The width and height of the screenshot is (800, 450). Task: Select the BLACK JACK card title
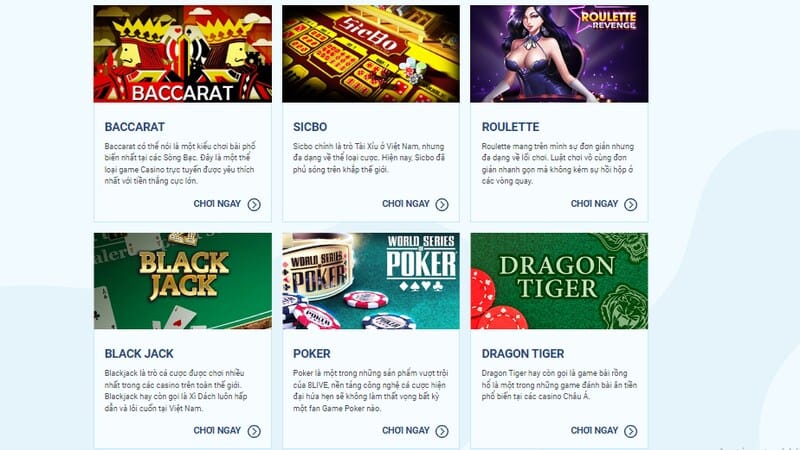pos(139,354)
